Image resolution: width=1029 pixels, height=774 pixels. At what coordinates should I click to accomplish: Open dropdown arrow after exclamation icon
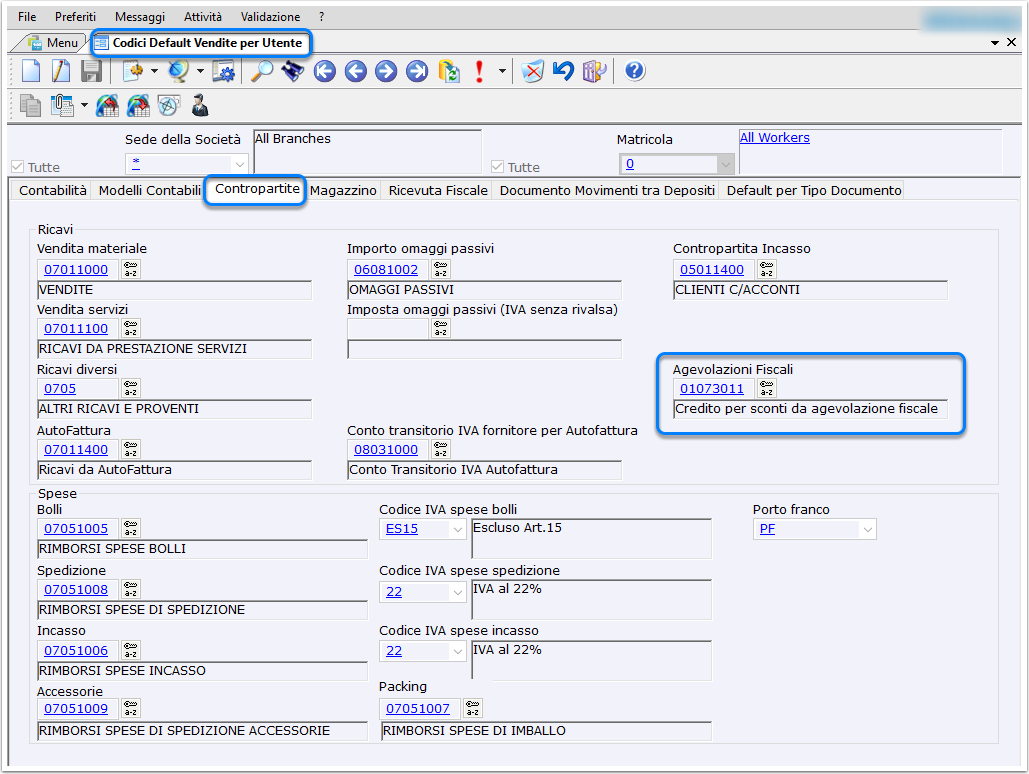502,71
